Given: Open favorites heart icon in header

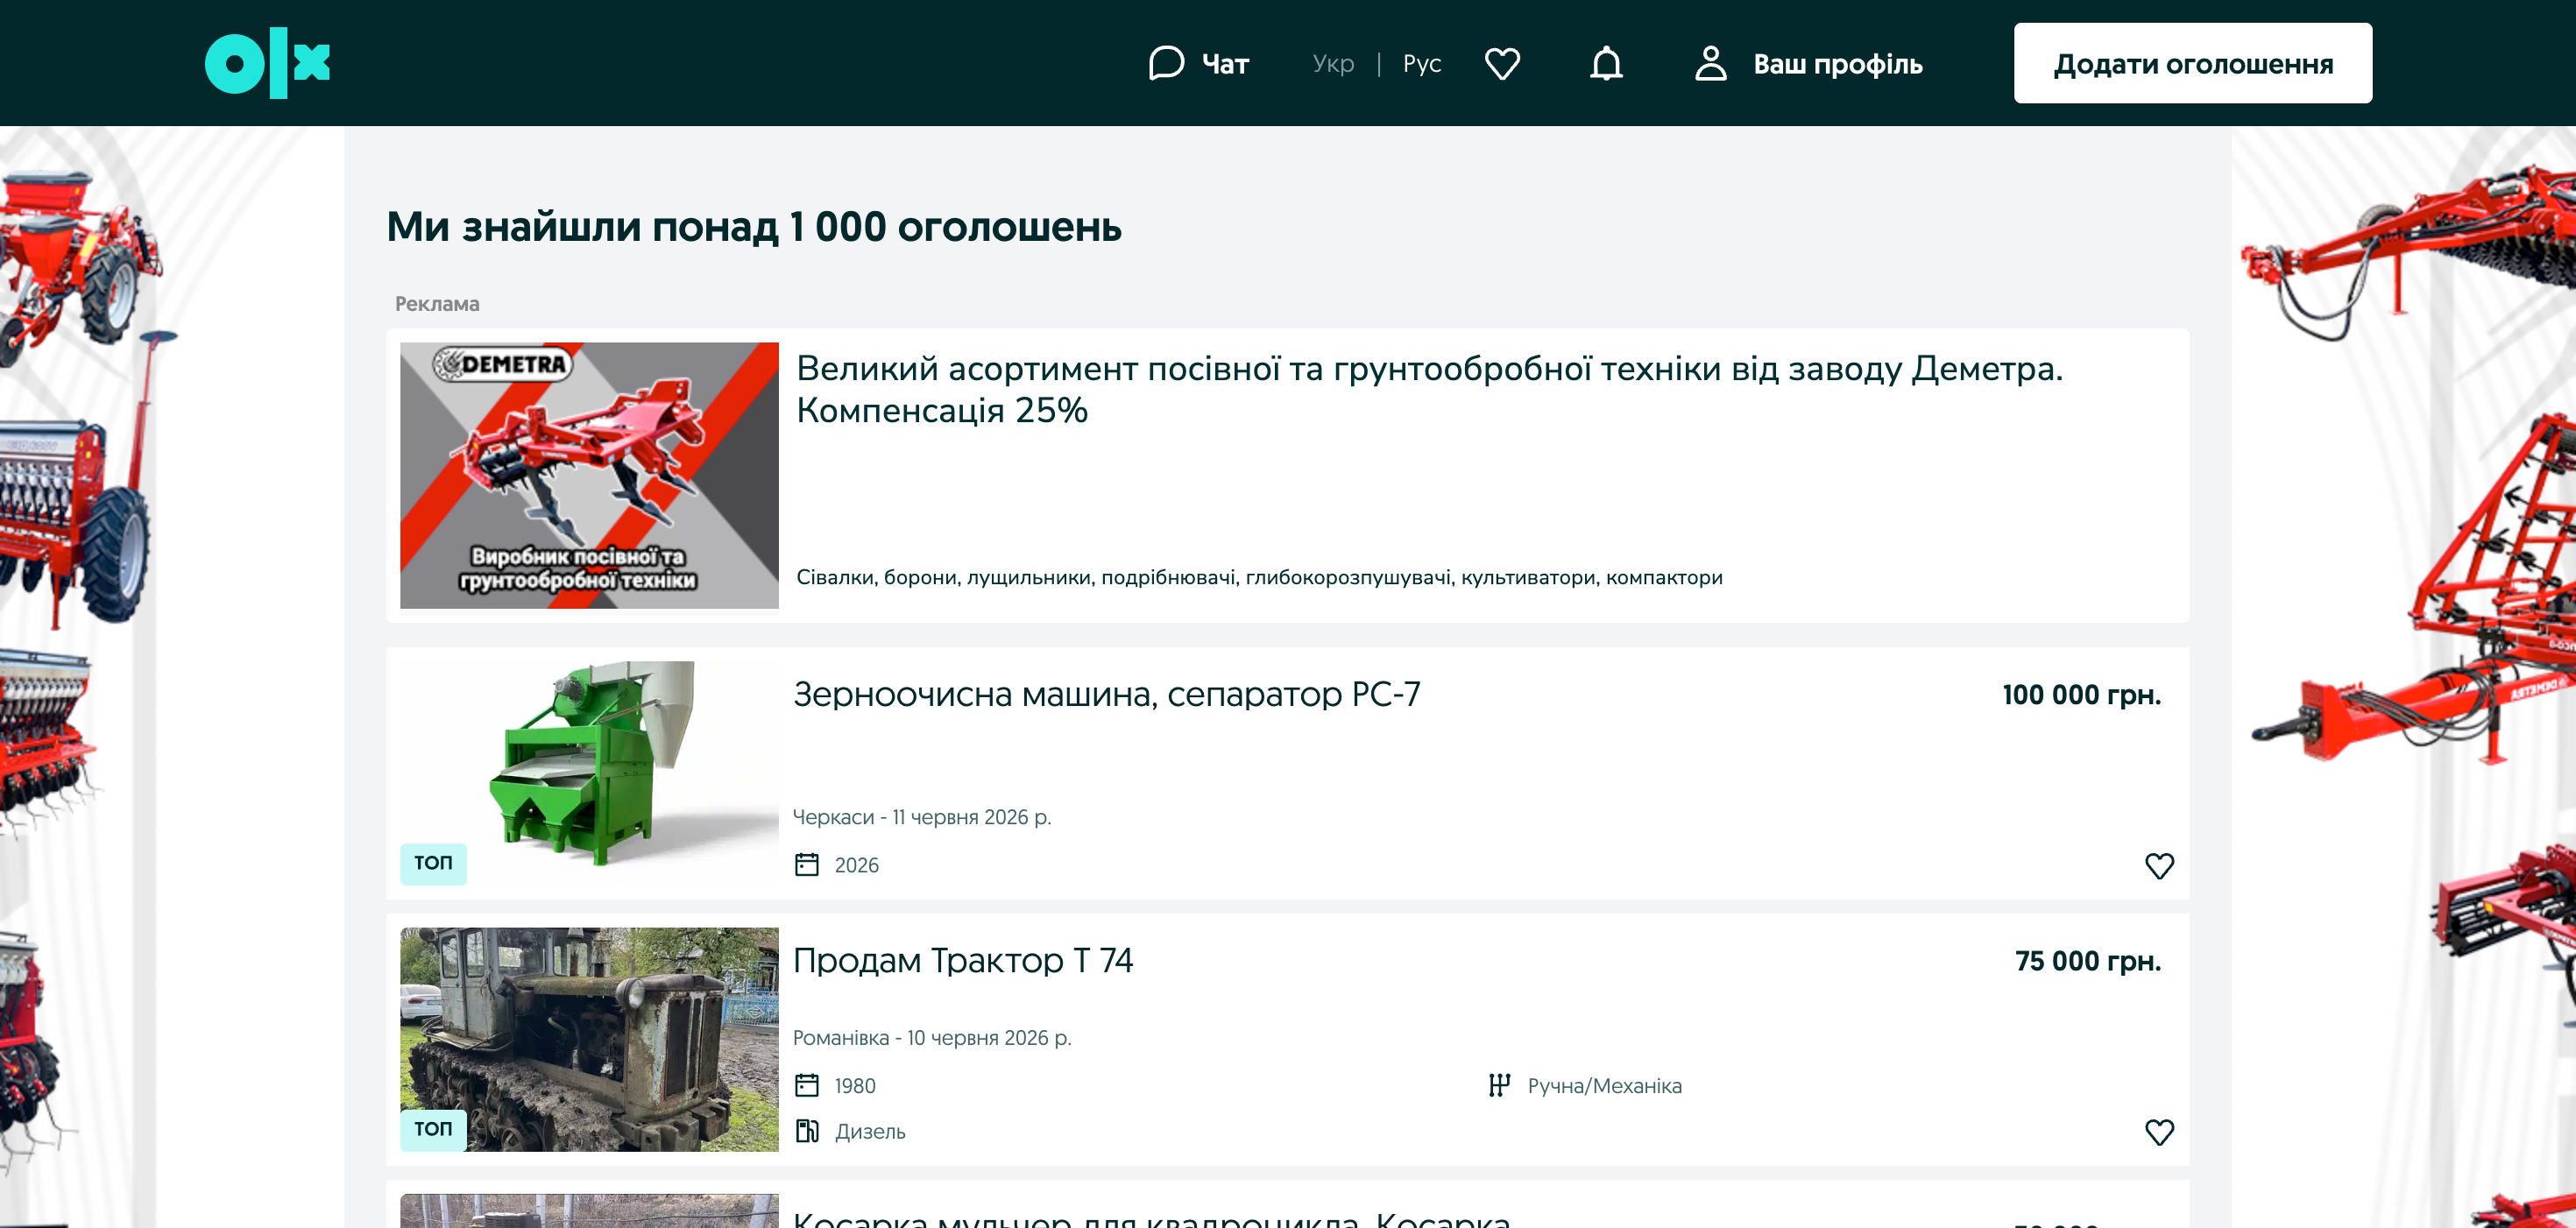Looking at the screenshot, I should click(x=1502, y=63).
